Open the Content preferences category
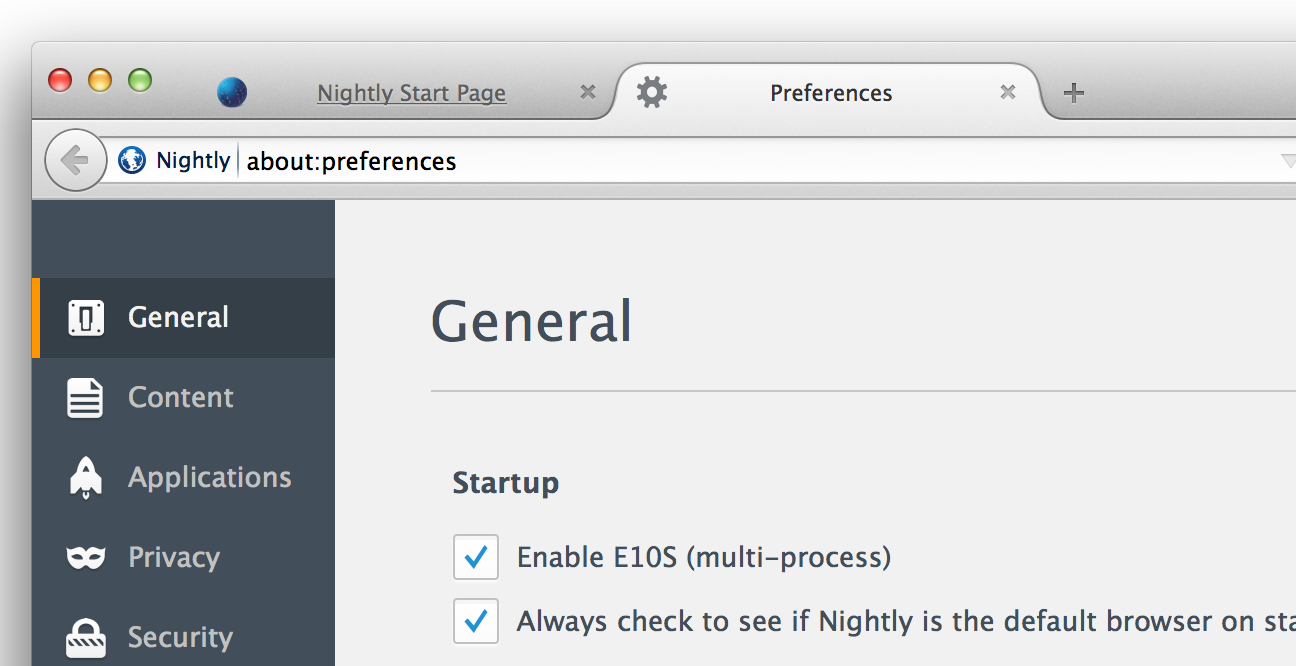 [x=184, y=398]
